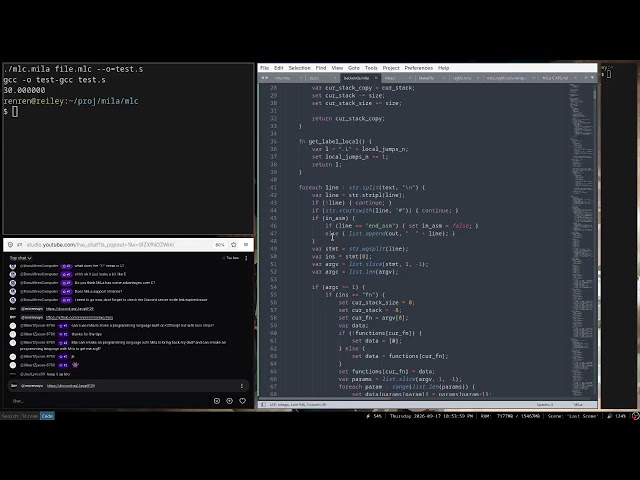
Task: Open the Help menu
Action: (x=443, y=68)
